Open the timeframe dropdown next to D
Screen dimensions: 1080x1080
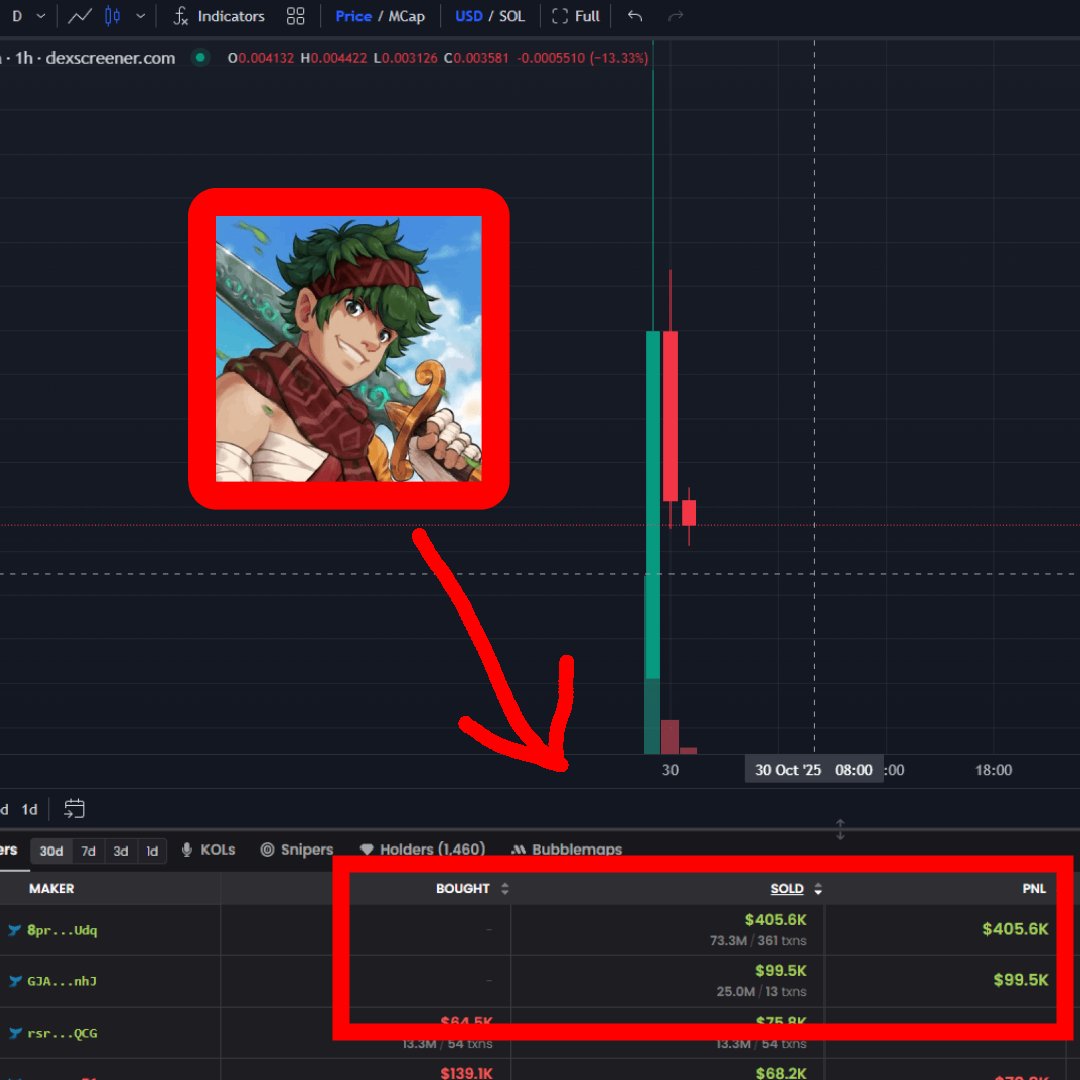41,16
